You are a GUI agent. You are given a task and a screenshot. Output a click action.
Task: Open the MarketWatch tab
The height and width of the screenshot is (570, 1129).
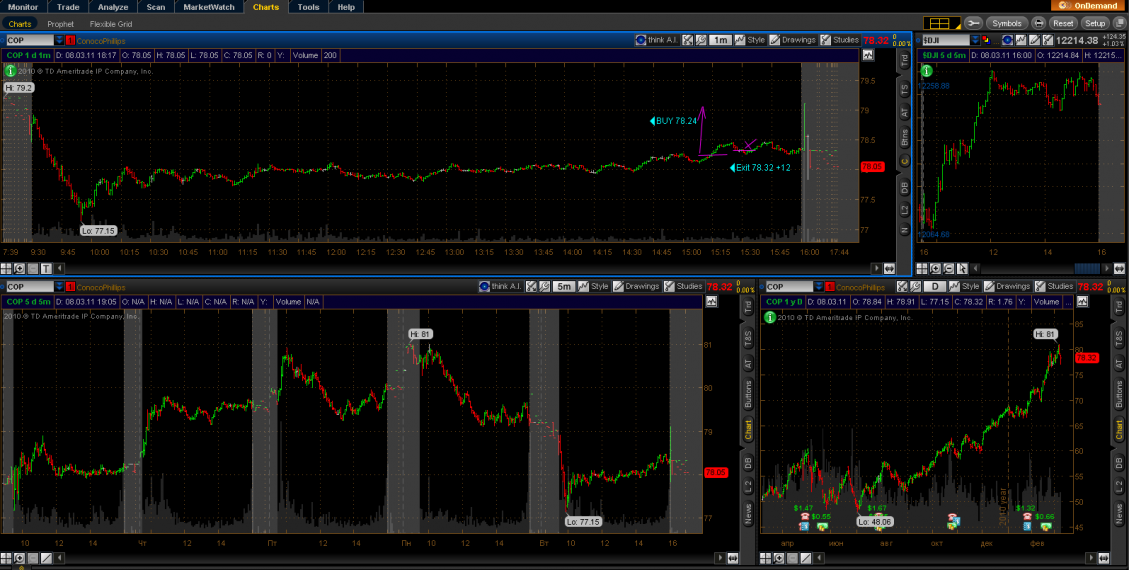click(209, 6)
